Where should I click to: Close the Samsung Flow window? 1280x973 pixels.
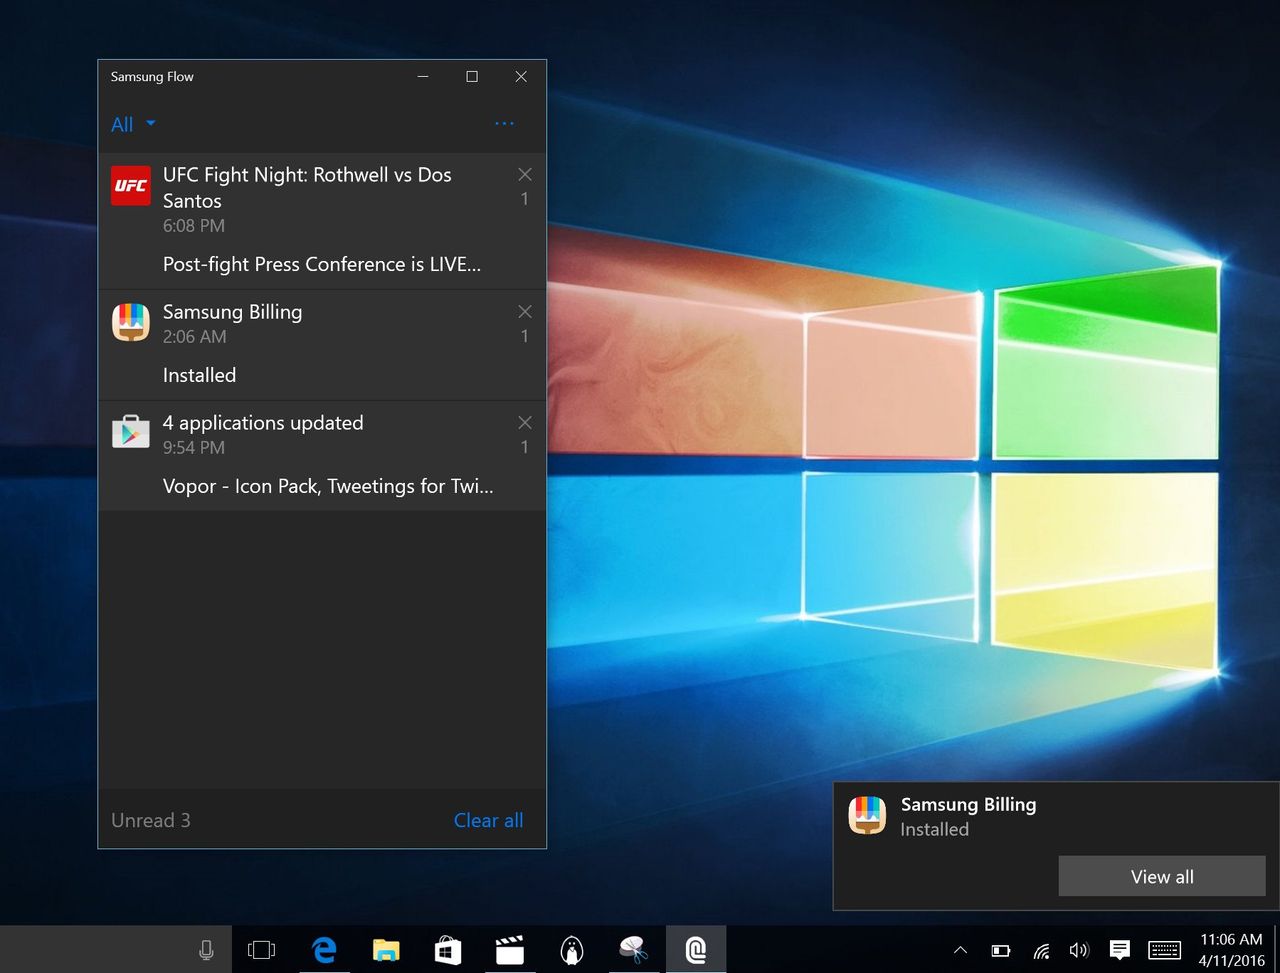(x=521, y=77)
